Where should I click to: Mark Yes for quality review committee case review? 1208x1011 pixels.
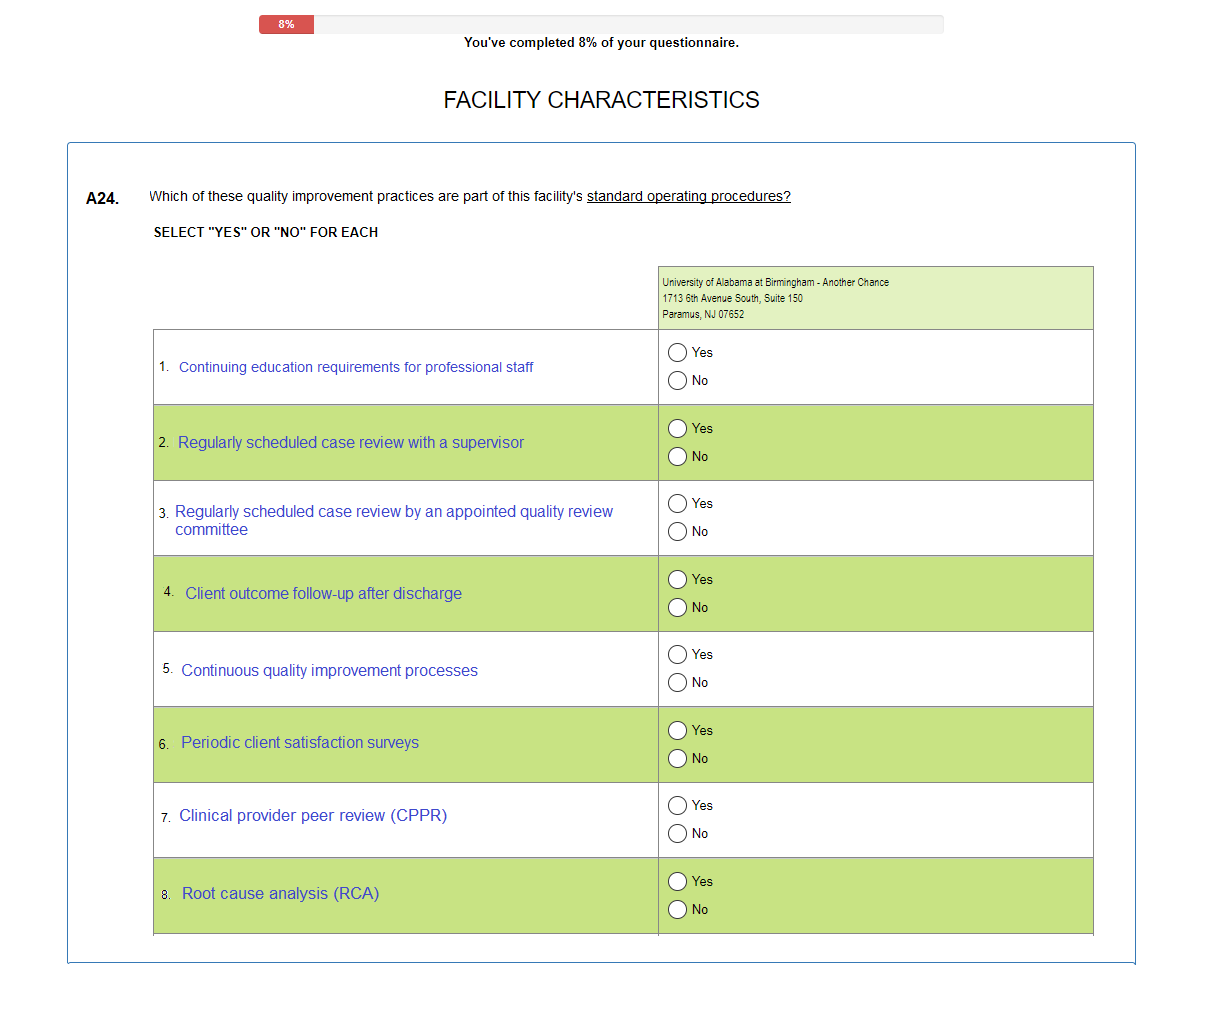(677, 504)
